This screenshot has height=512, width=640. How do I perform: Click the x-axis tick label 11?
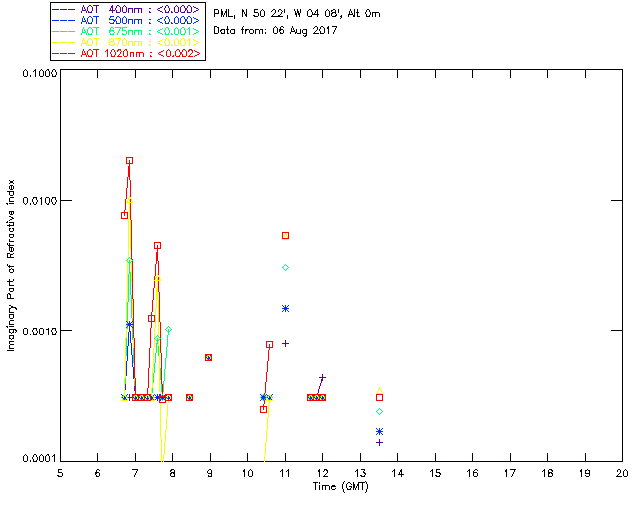pos(285,473)
